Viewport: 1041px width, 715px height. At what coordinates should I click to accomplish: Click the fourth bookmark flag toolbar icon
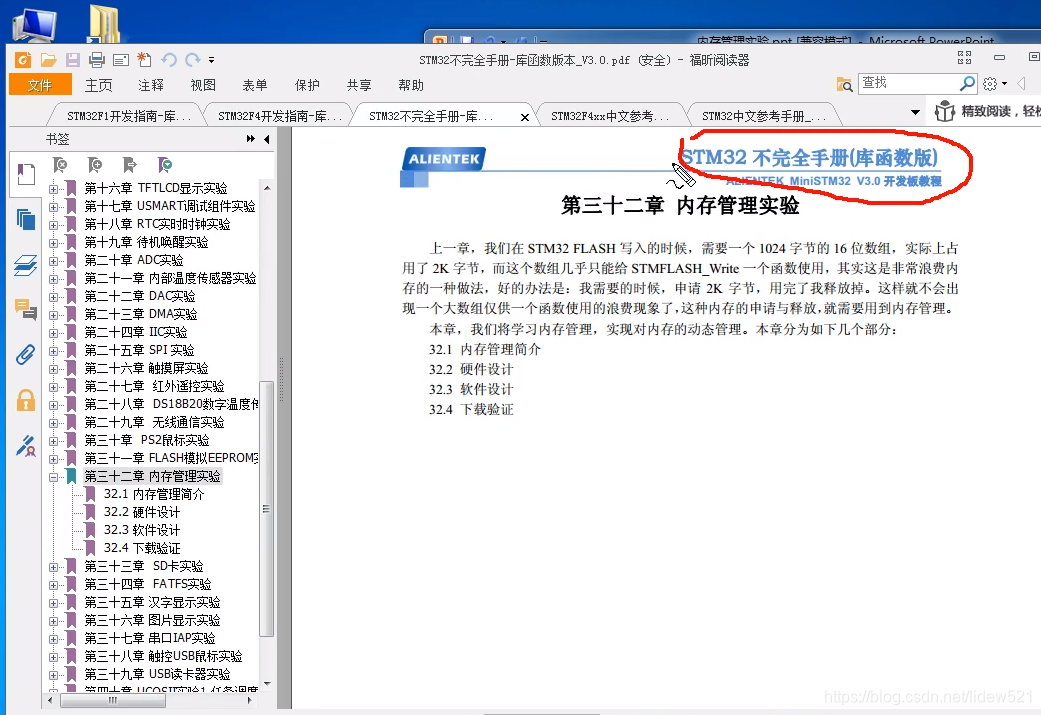tap(165, 165)
